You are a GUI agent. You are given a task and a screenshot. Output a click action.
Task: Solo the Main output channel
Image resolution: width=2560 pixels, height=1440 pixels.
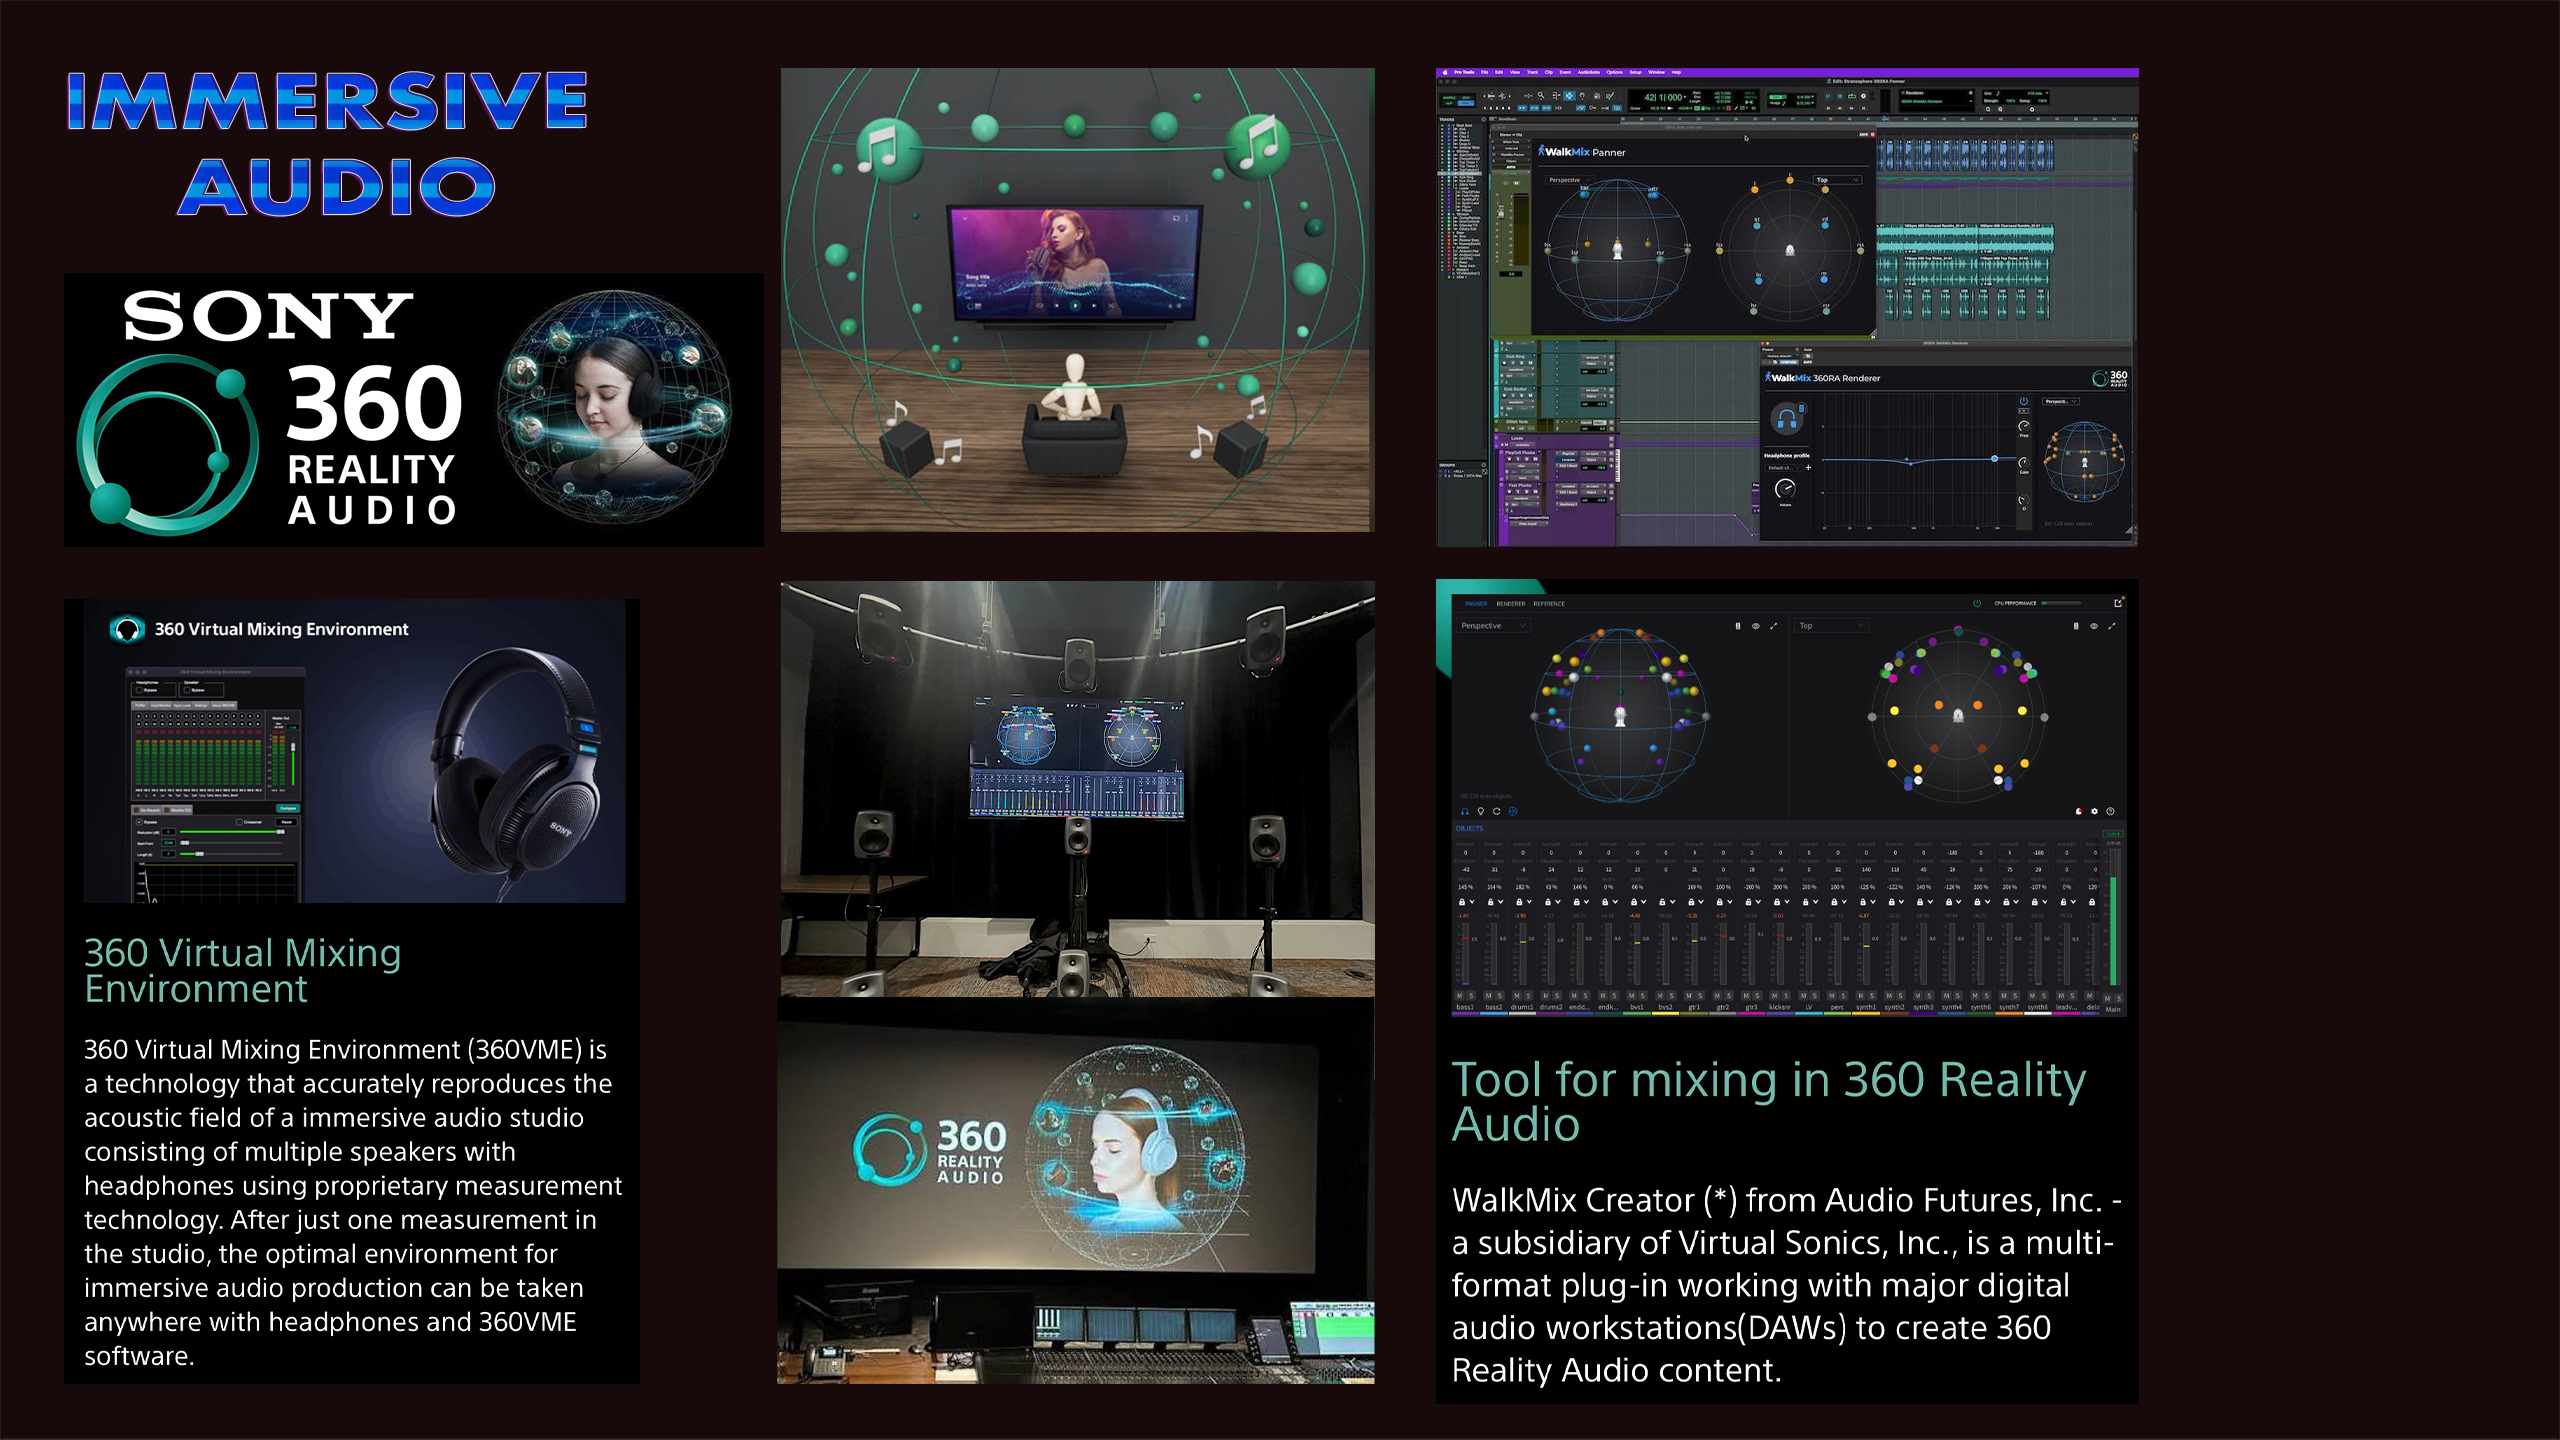pos(2119,998)
